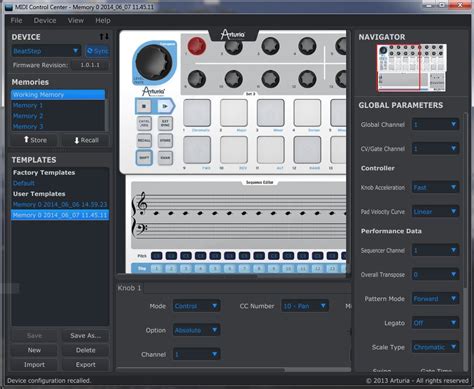Select knob 3 on the device

point(270,46)
